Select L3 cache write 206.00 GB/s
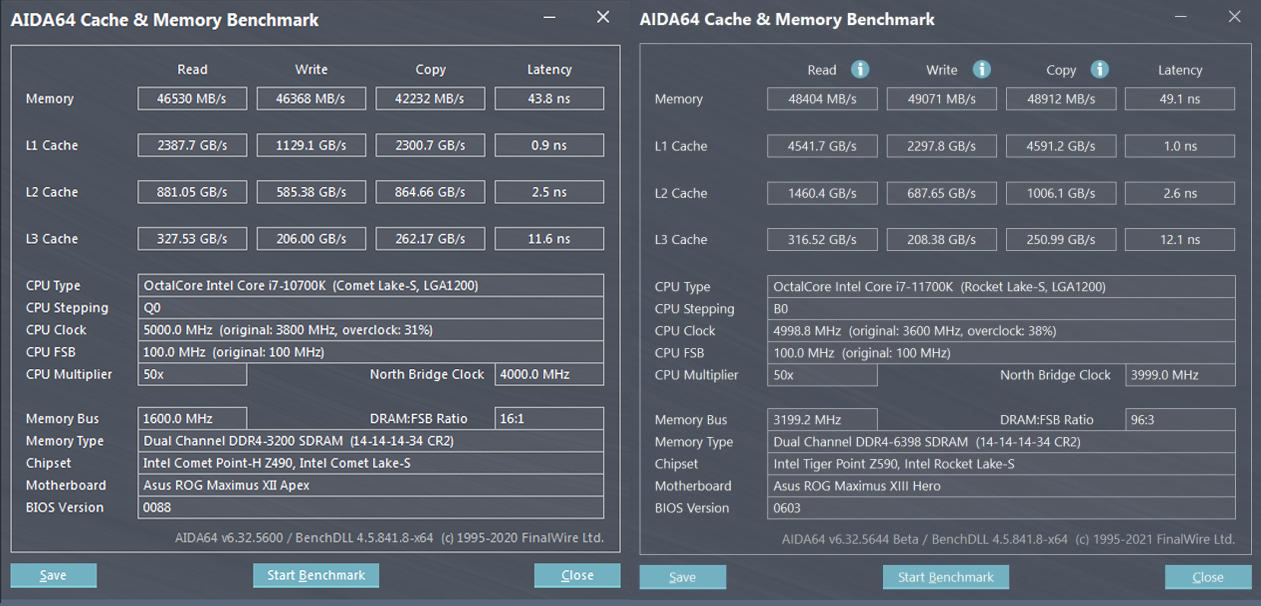This screenshot has width=1261, height=606. coord(311,239)
